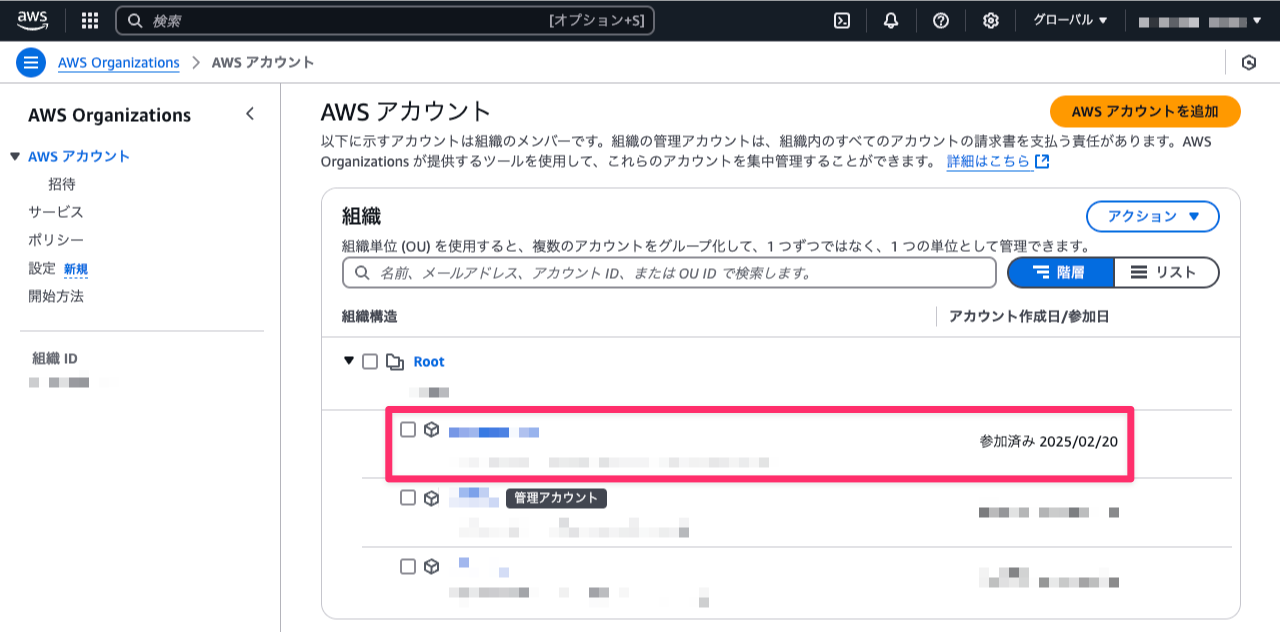Click the external link icon beside 詳細はこちら
Image resolution: width=1280 pixels, height=632 pixels.
(1042, 161)
